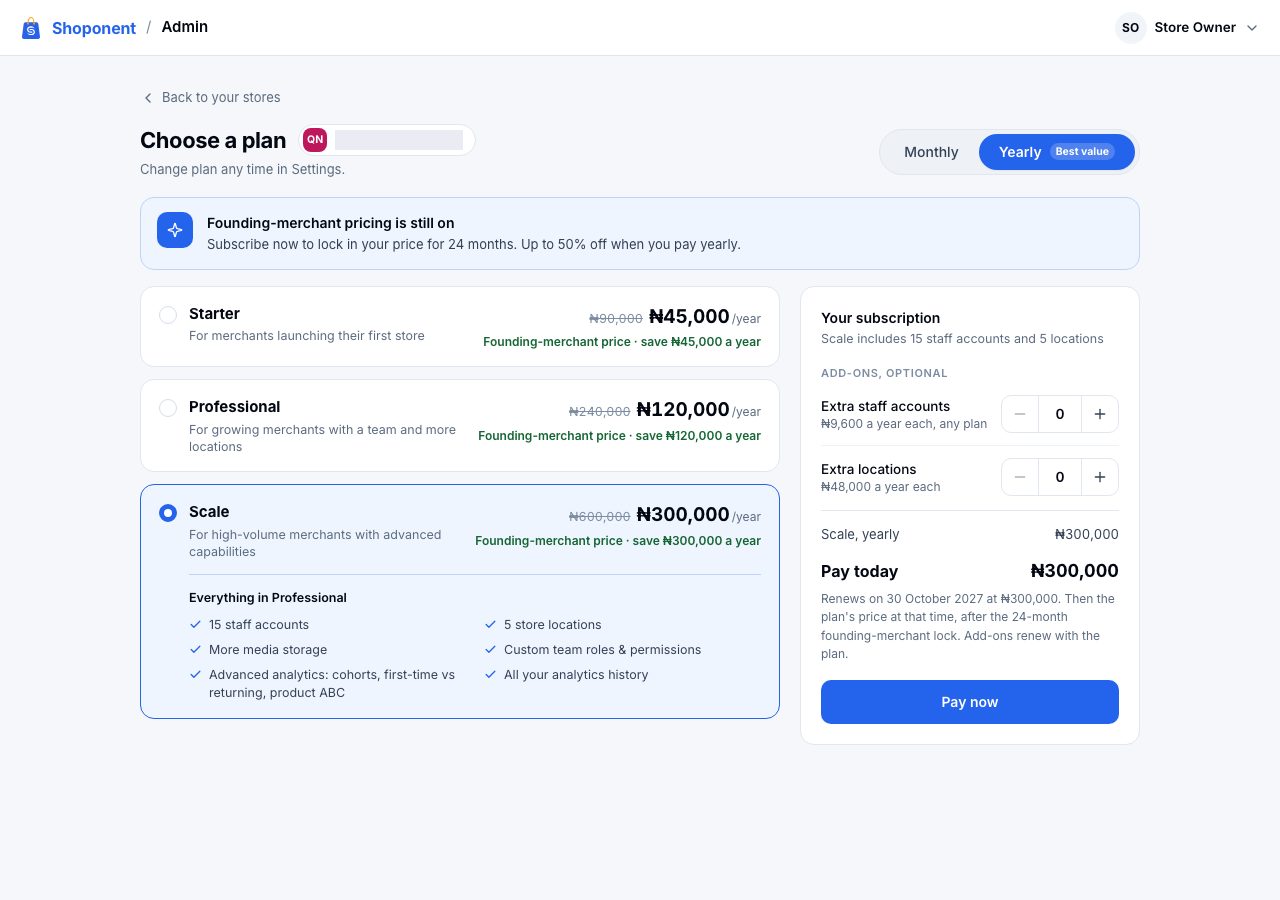Image resolution: width=1280 pixels, height=900 pixels.
Task: Click the Pay now button
Action: click(970, 702)
